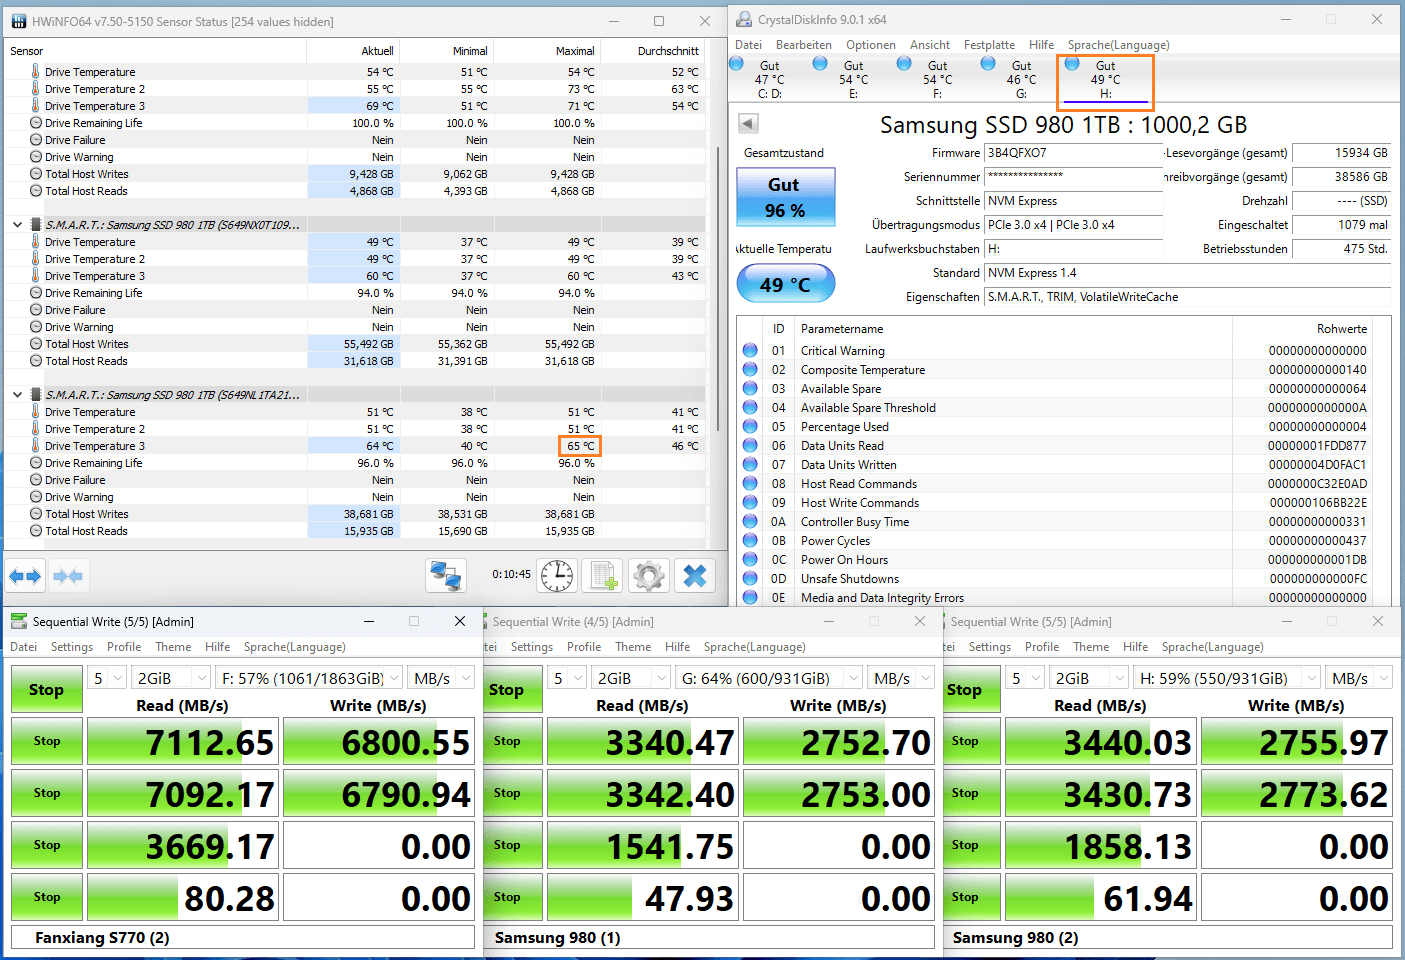Click Standard field NVM Express 1.4
This screenshot has width=1405, height=960.
coord(1186,273)
